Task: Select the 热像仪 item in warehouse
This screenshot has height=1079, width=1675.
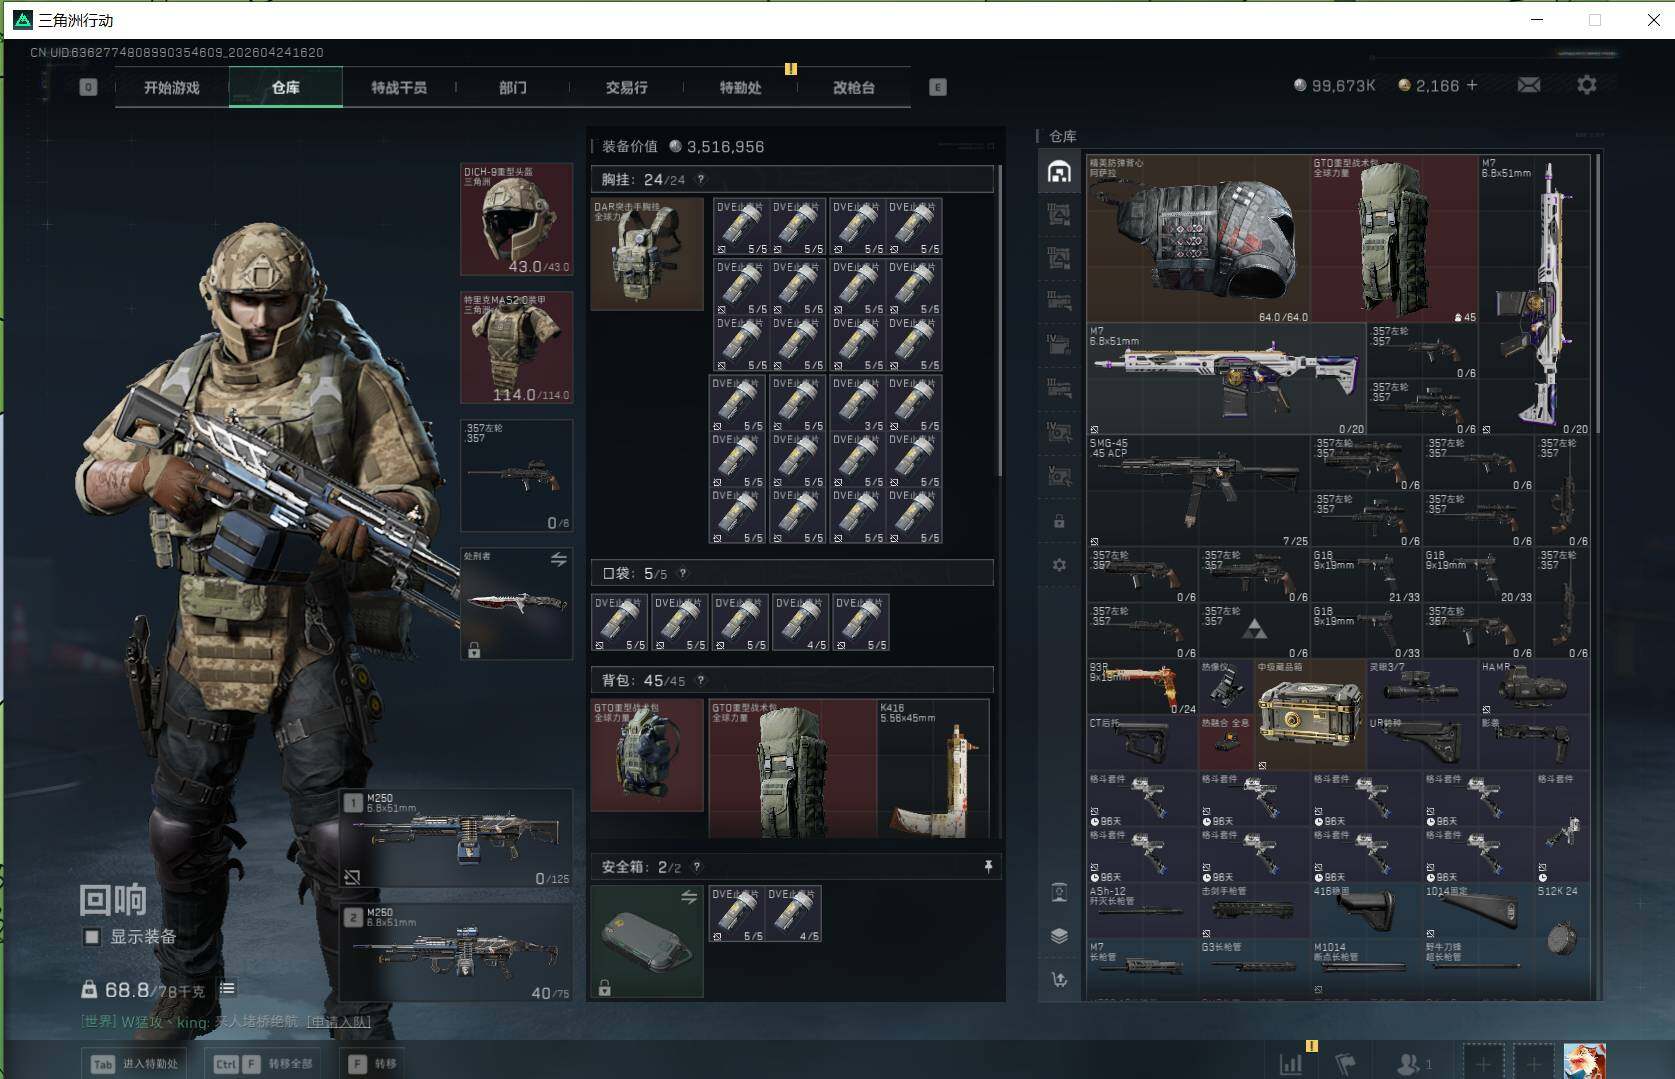Action: 1226,687
